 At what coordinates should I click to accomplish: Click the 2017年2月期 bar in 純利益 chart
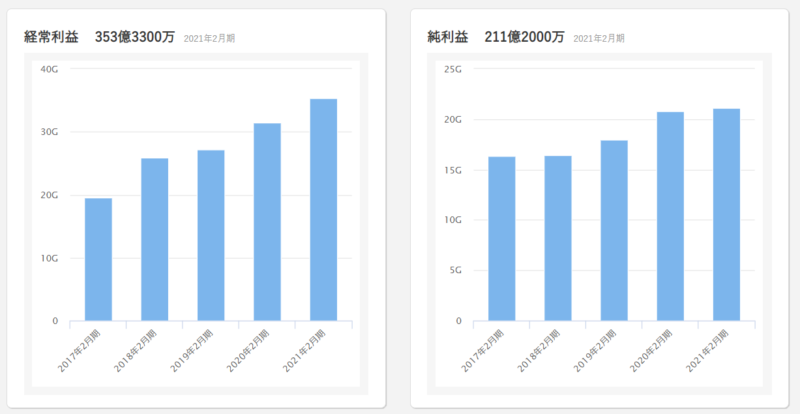click(x=502, y=239)
